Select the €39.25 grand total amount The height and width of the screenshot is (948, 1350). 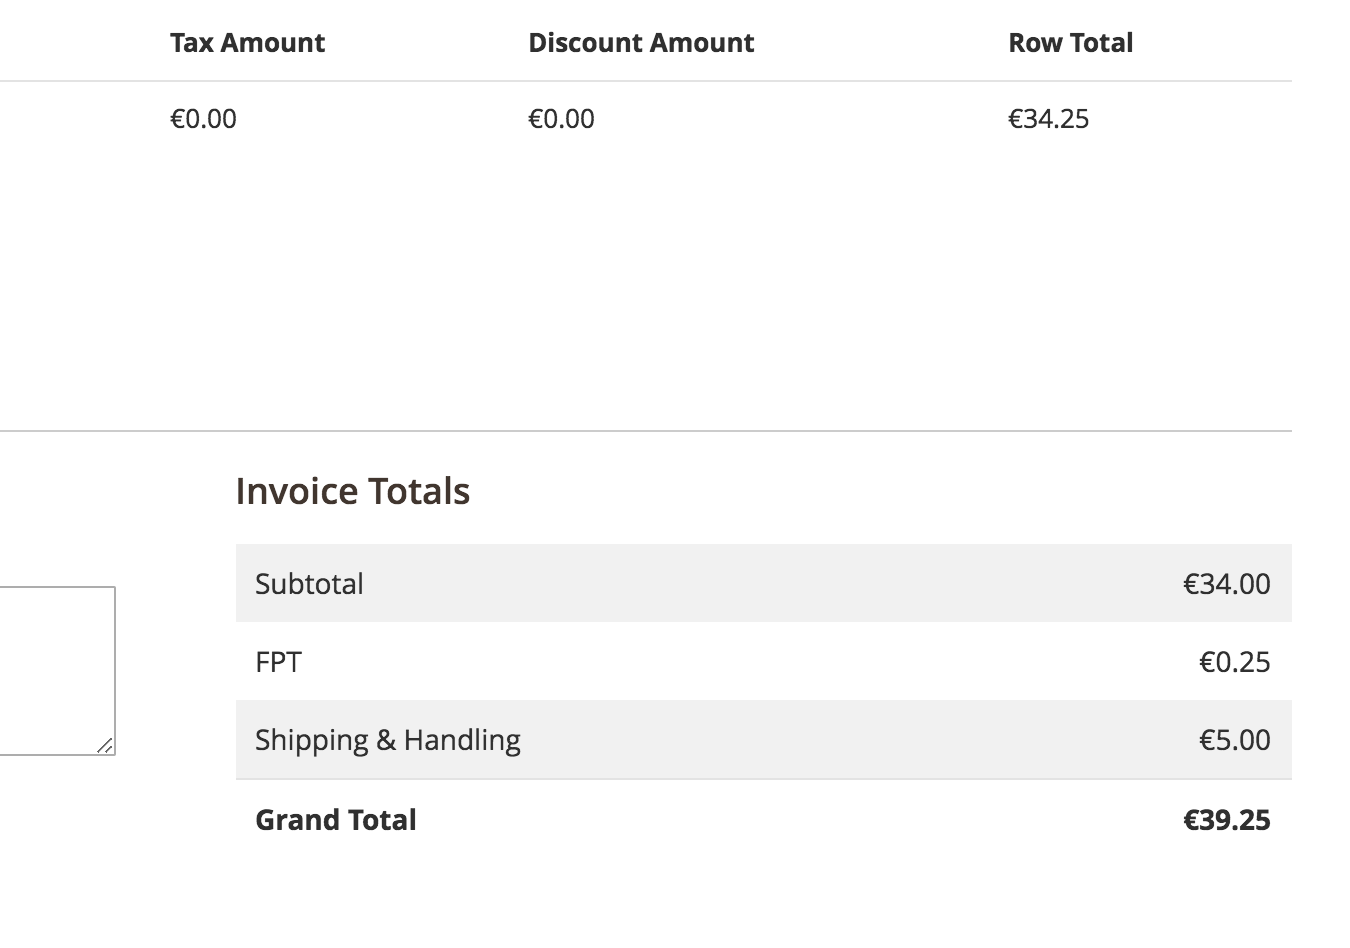(1226, 820)
